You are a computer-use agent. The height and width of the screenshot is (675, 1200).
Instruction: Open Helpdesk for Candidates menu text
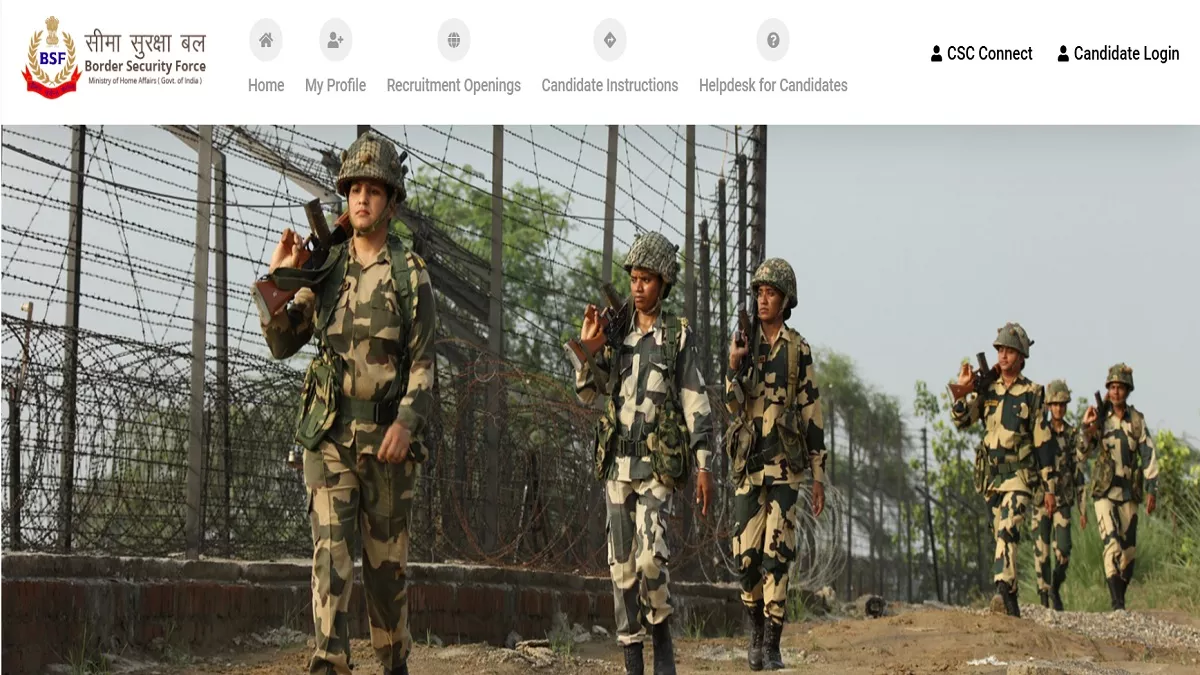(773, 86)
